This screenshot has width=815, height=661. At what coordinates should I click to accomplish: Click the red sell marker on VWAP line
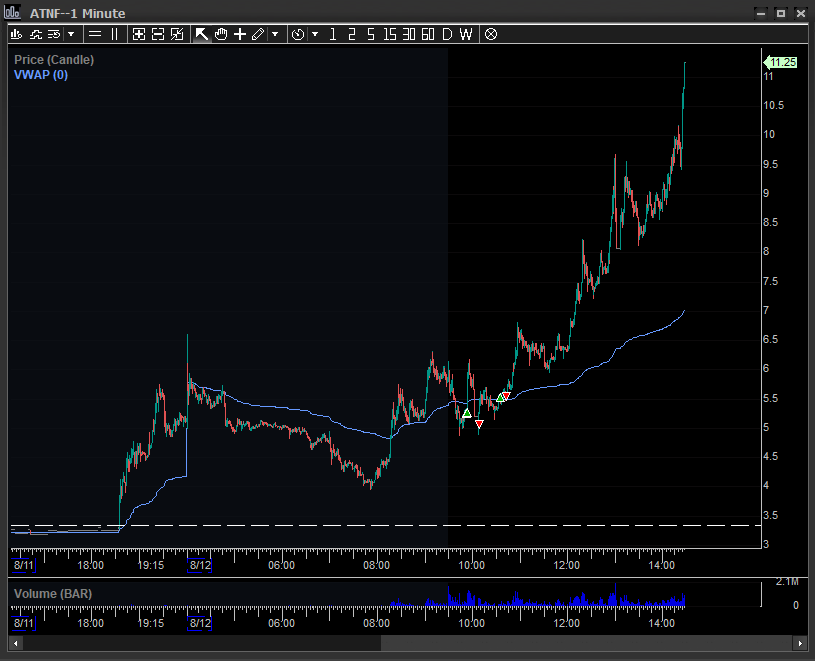[x=506, y=396]
